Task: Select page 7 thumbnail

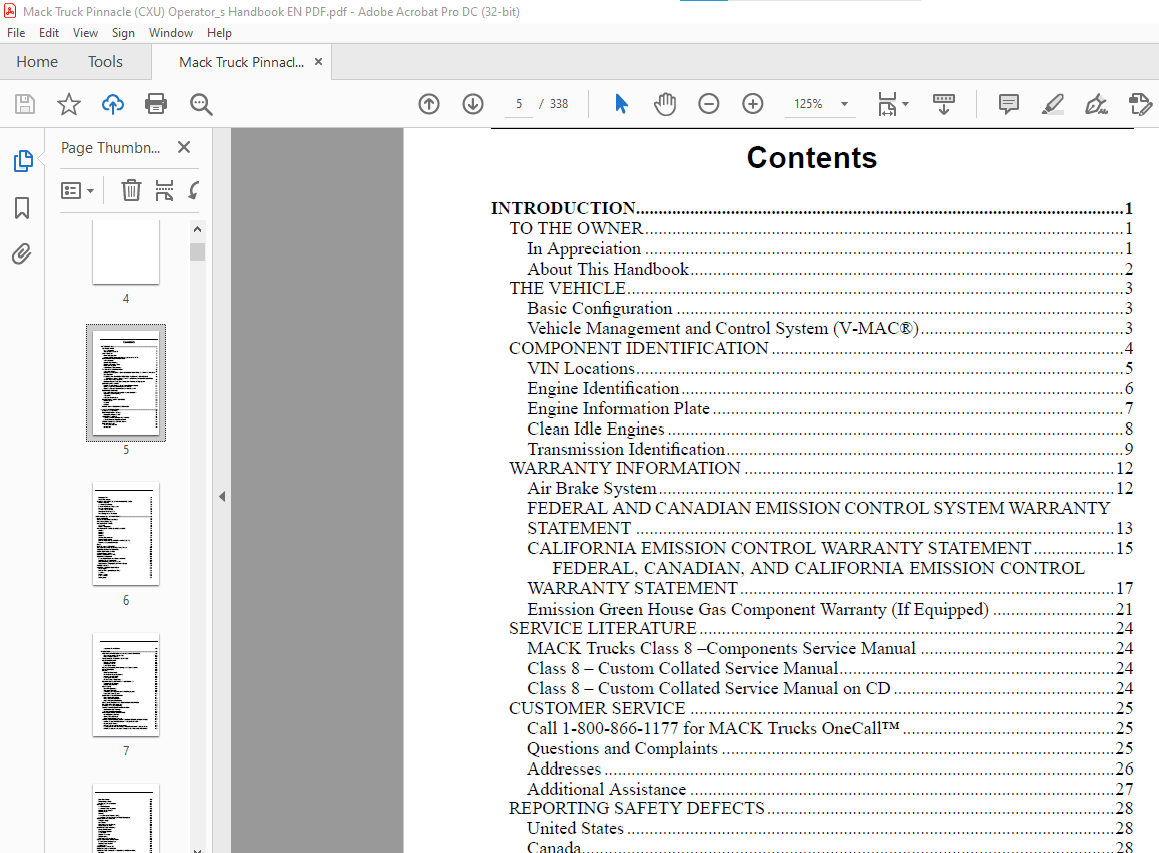Action: [126, 684]
